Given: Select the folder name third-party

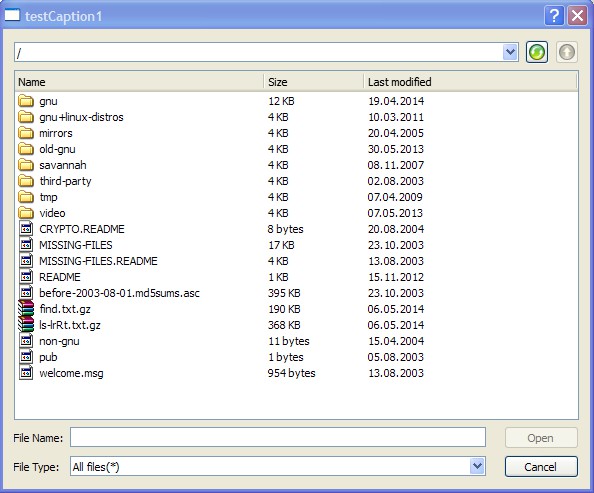Looking at the screenshot, I should pyautogui.click(x=66, y=182).
